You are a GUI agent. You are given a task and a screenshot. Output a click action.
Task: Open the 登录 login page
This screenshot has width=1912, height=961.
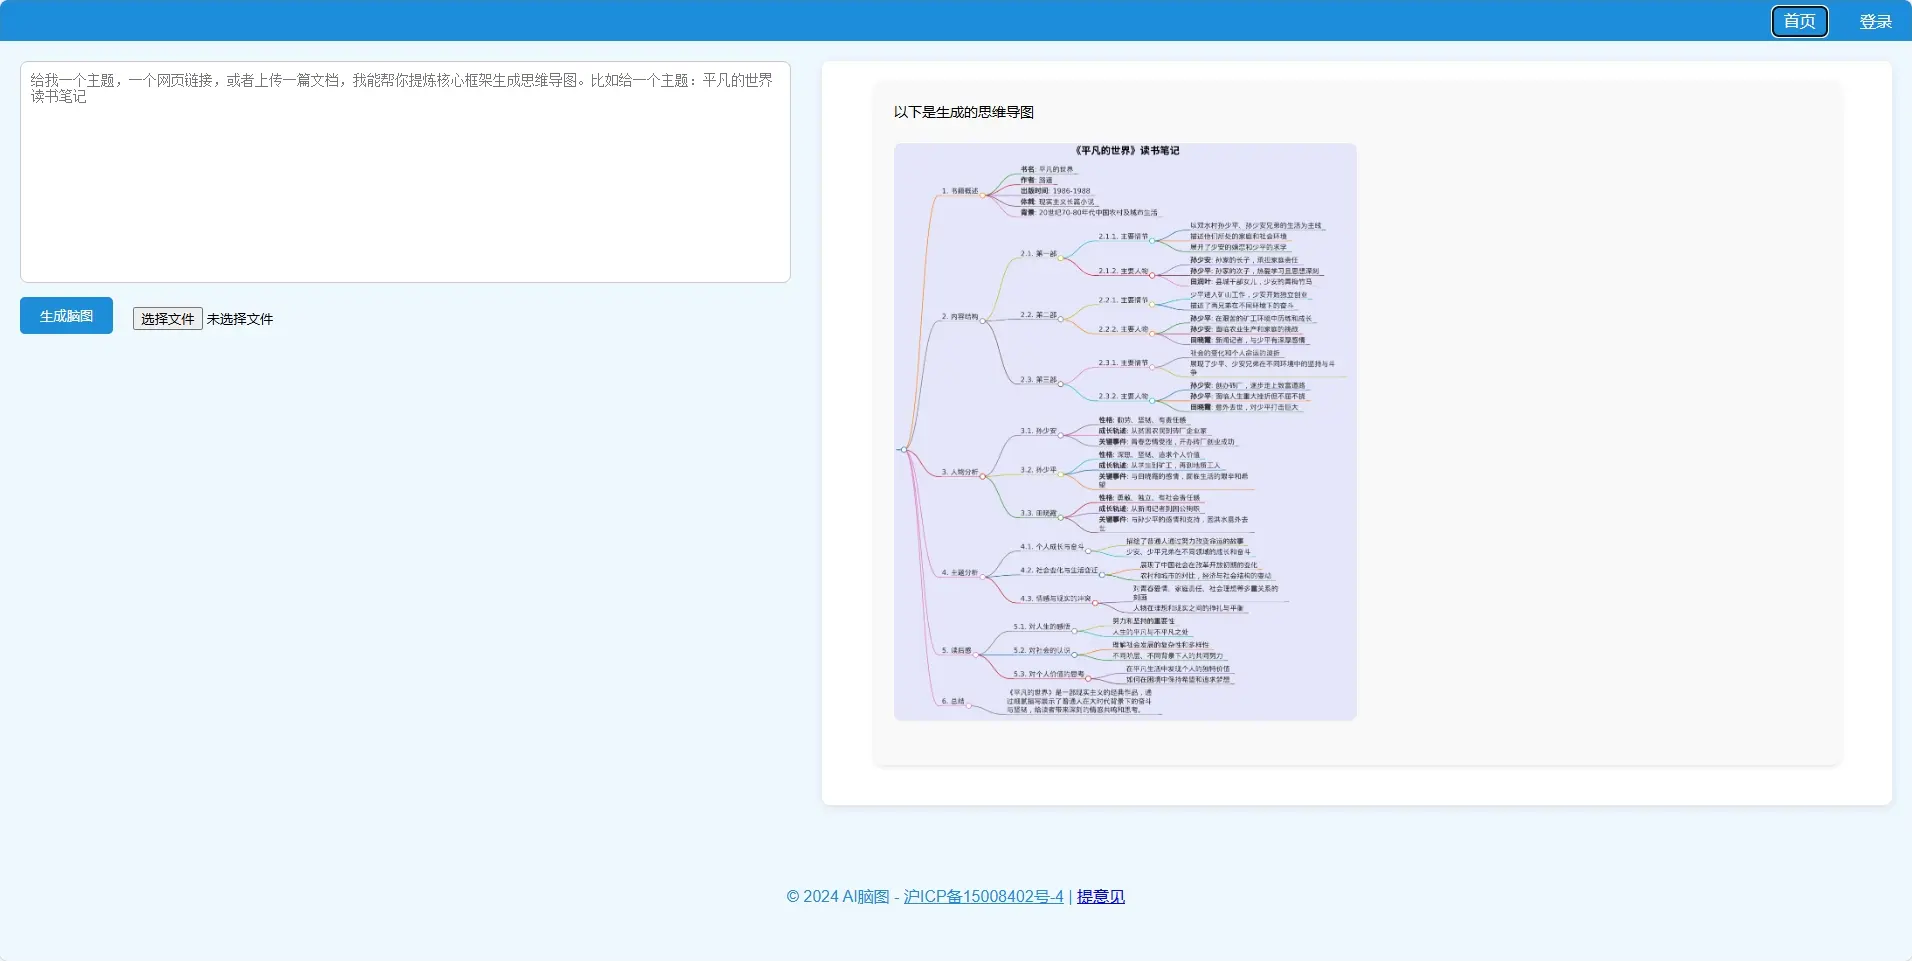click(x=1875, y=21)
